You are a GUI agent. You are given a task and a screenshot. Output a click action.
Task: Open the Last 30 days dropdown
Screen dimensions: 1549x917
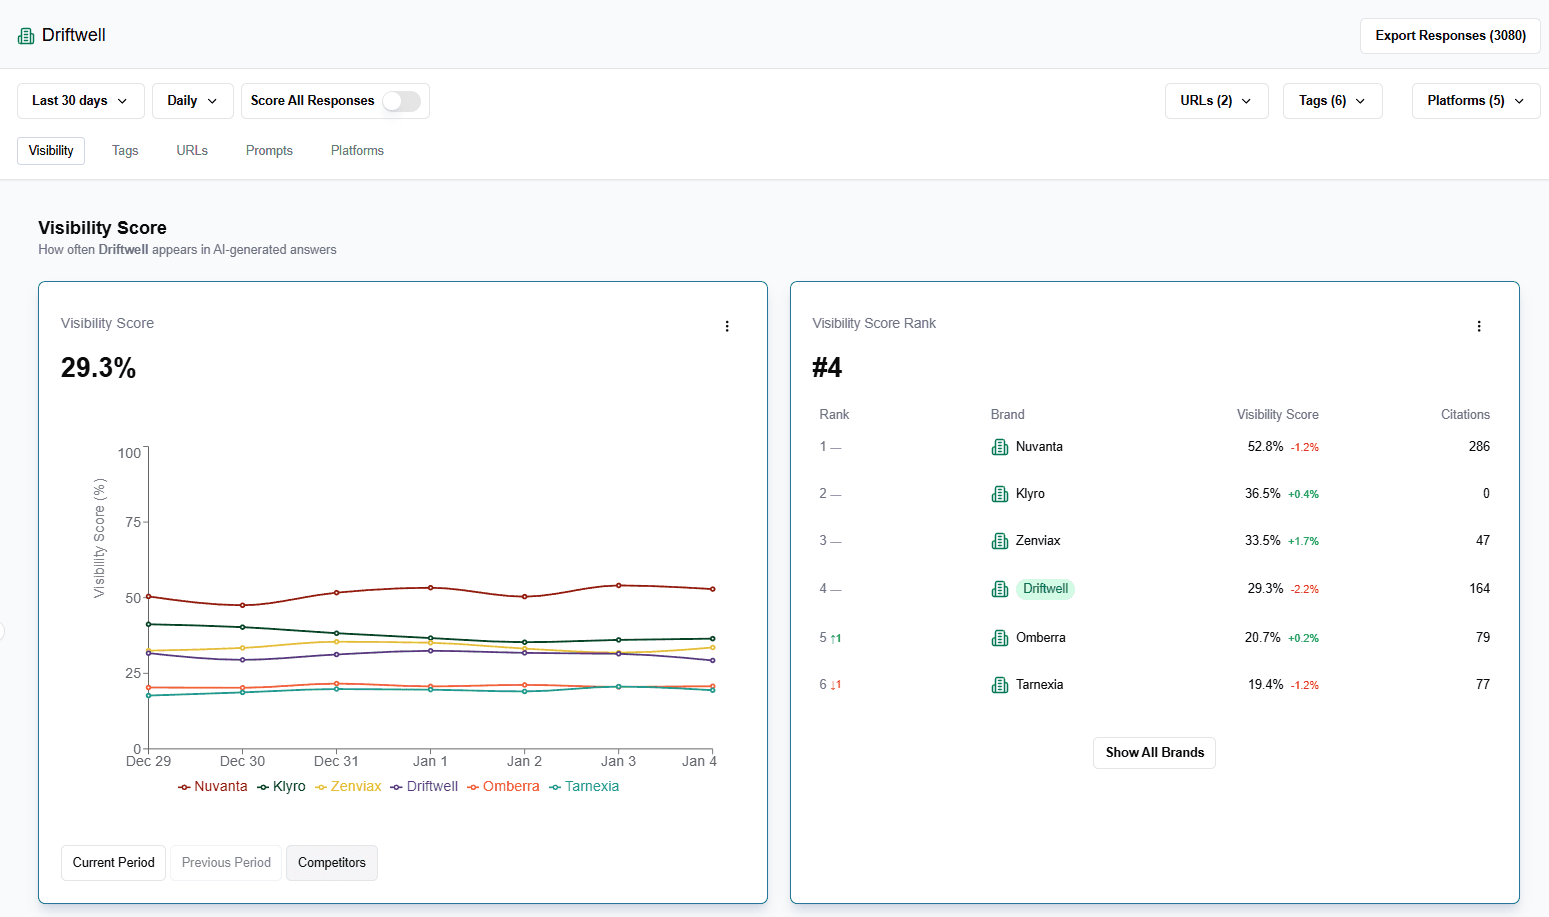tap(80, 100)
